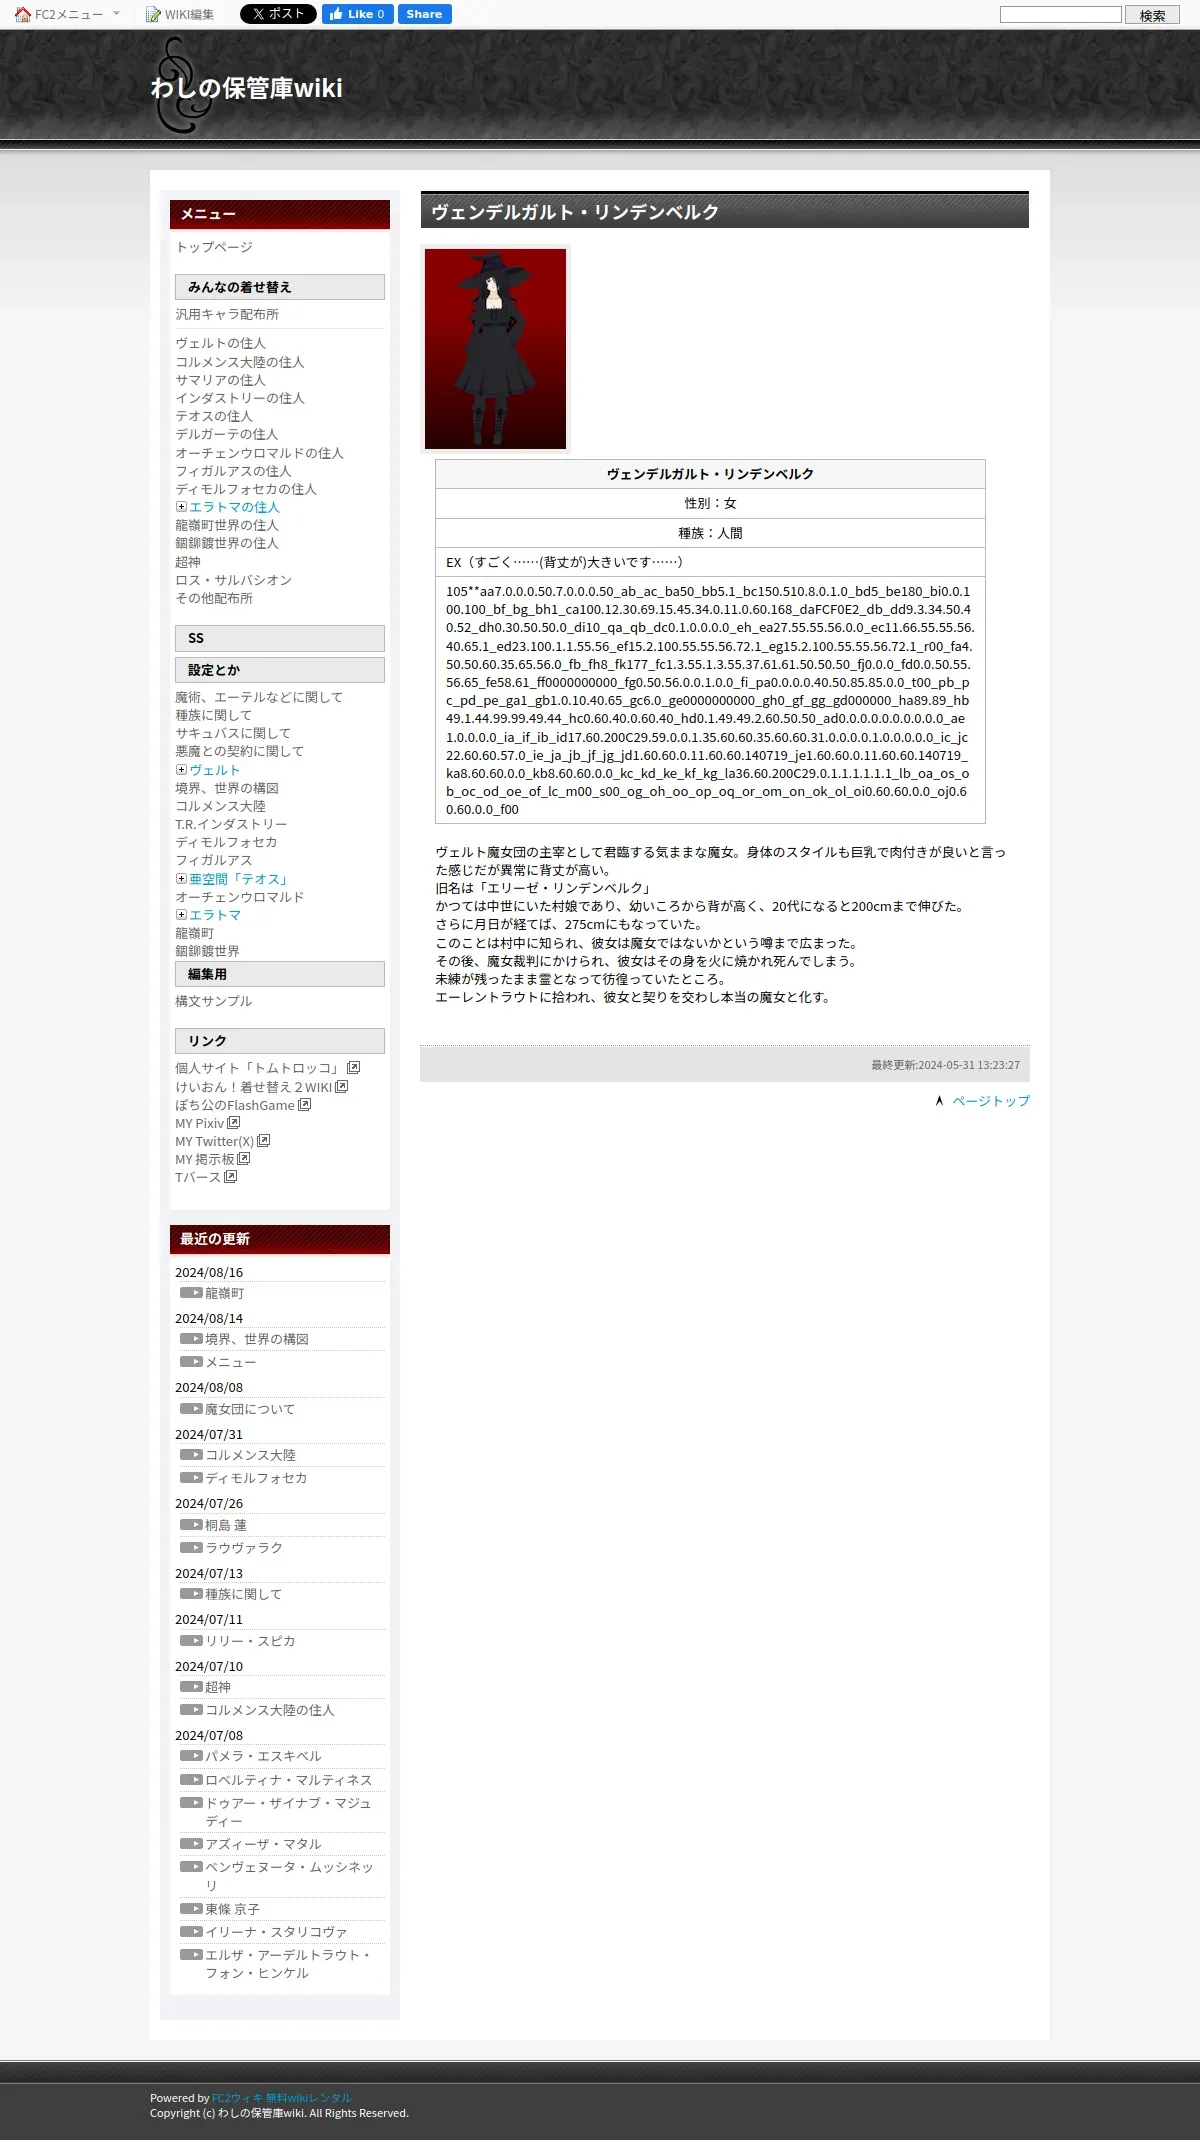Click the Facebook Share button
The height and width of the screenshot is (2140, 1200).
point(424,14)
